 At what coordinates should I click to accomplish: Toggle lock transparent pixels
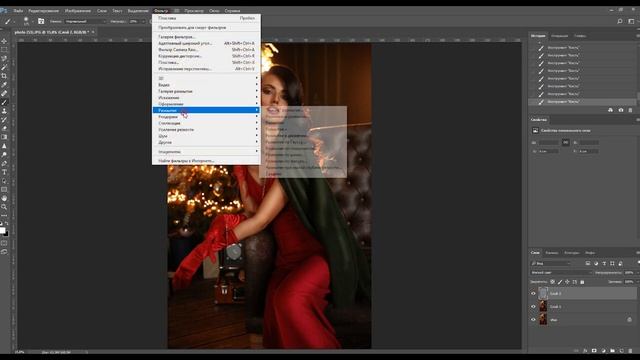pyautogui.click(x=552, y=282)
